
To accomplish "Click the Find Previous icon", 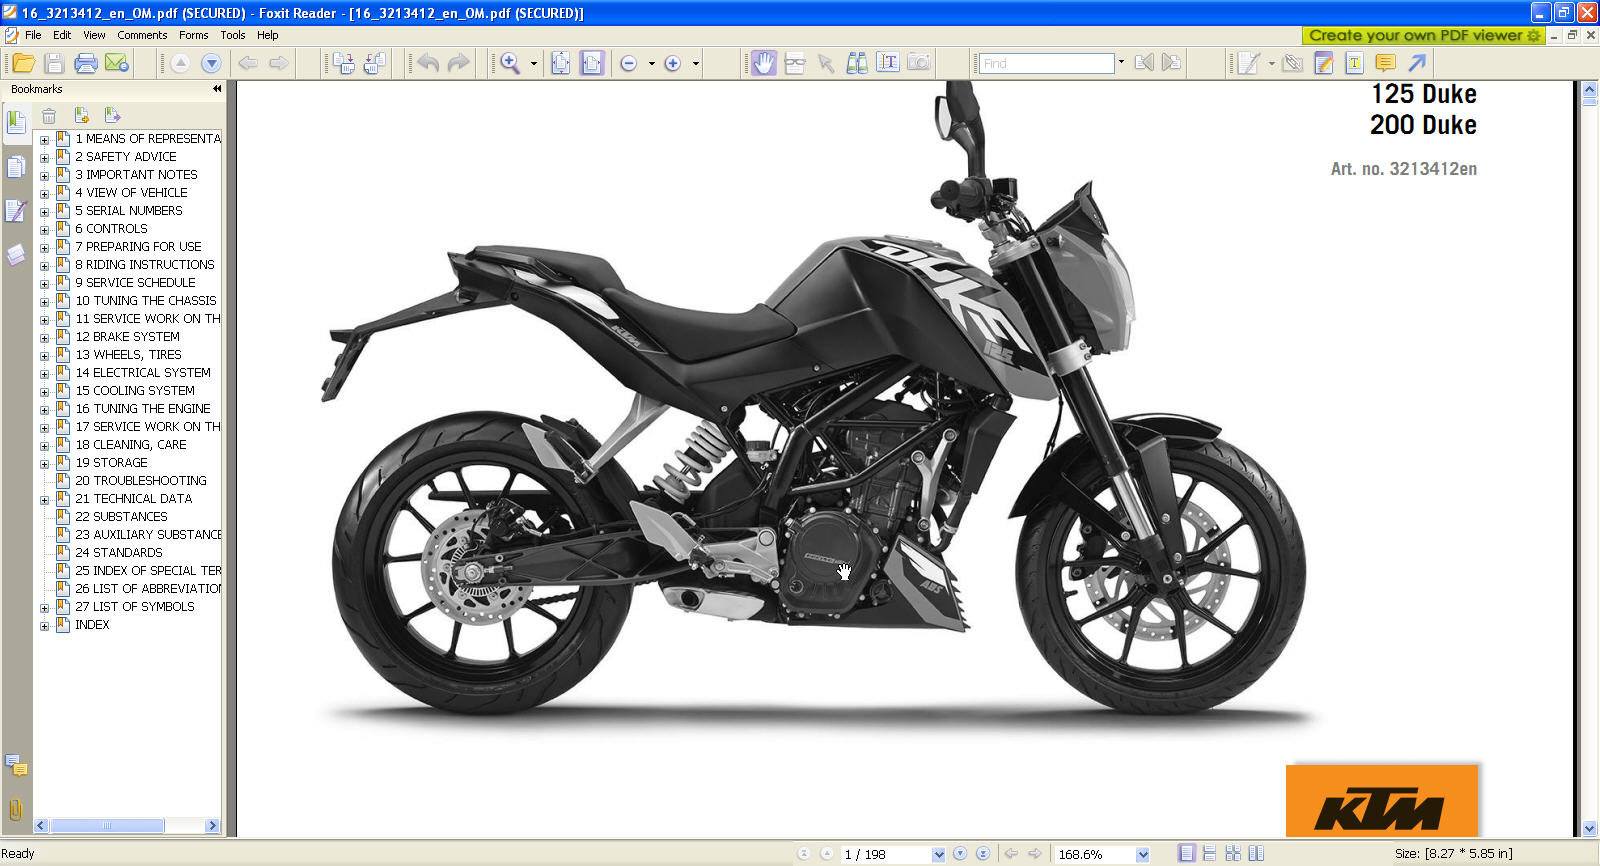I will (x=1144, y=63).
